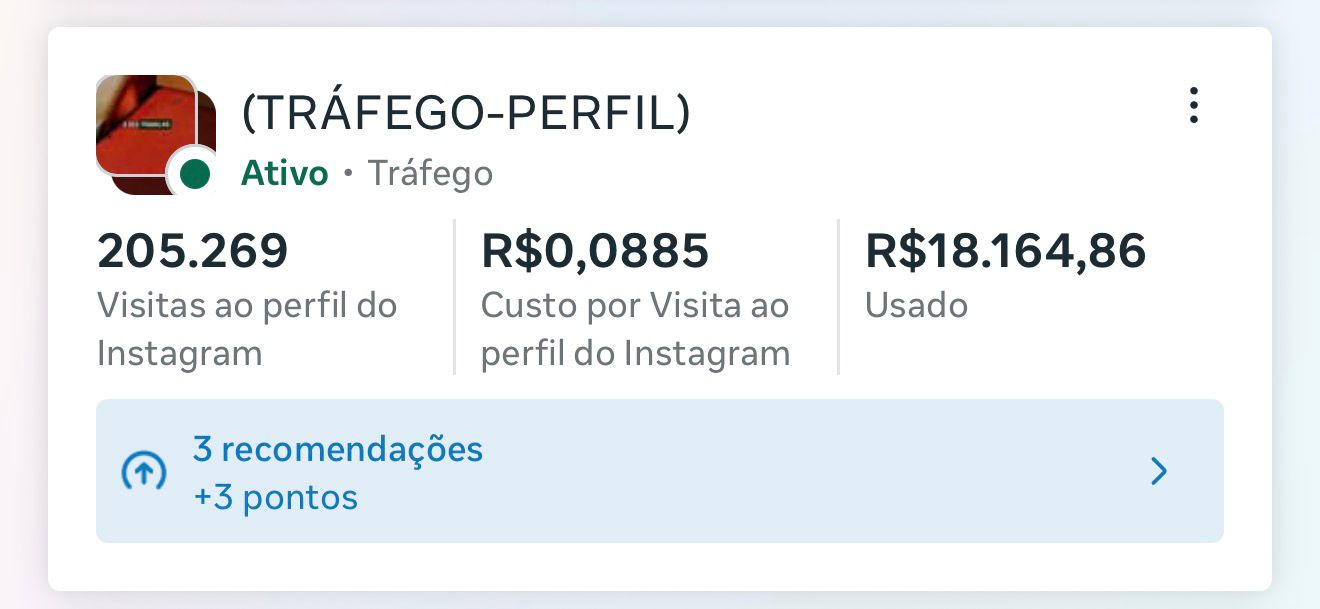Click the 205.269 profile visits value
The image size is (1320, 609).
[192, 250]
